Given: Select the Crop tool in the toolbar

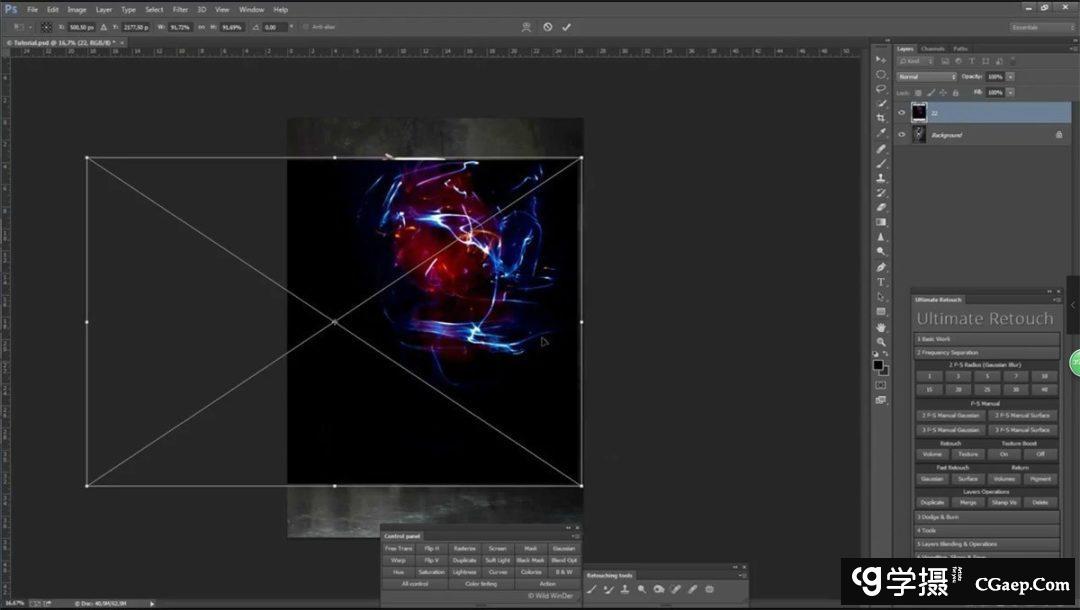Looking at the screenshot, I should [881, 118].
